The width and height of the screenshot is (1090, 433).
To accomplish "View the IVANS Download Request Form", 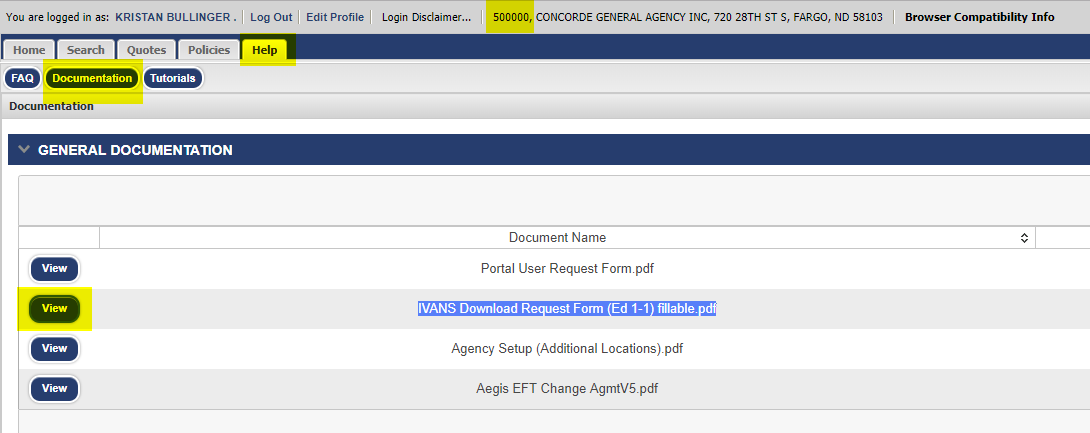I will (55, 308).
